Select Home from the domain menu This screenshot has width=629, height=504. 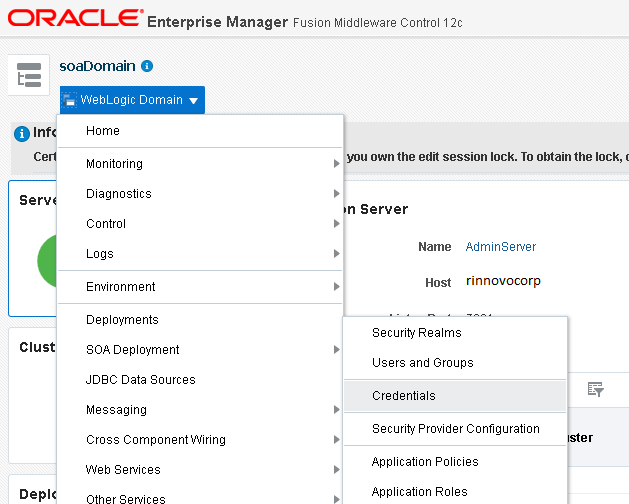click(x=200, y=131)
